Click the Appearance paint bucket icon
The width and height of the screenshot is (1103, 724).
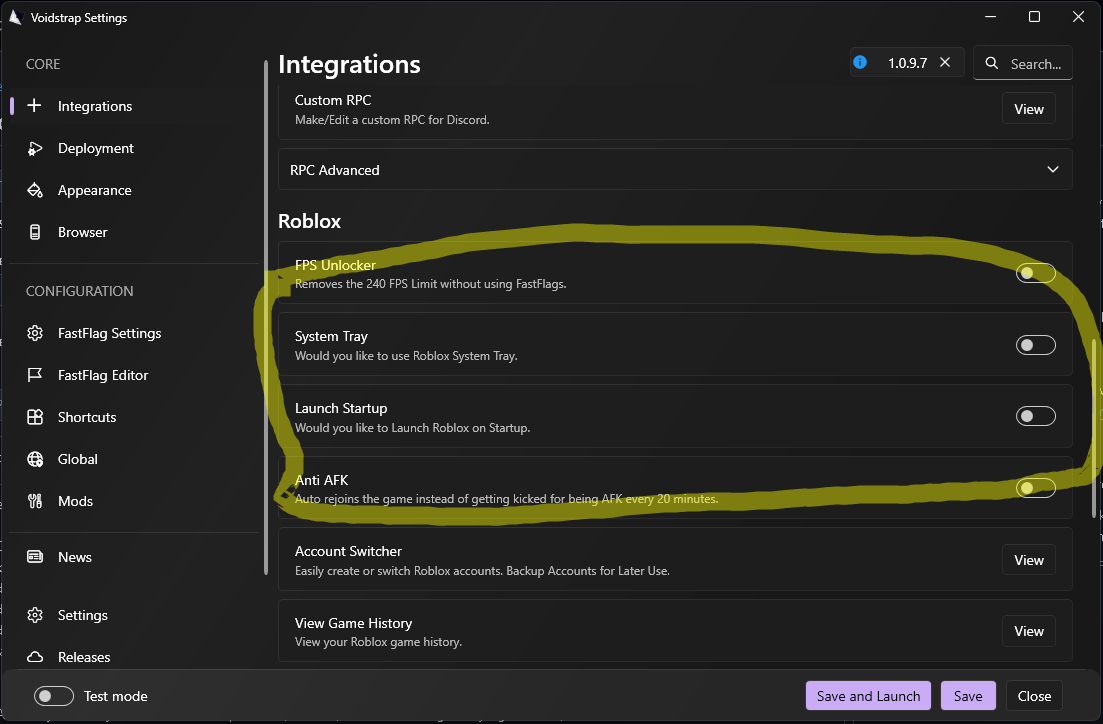click(34, 190)
